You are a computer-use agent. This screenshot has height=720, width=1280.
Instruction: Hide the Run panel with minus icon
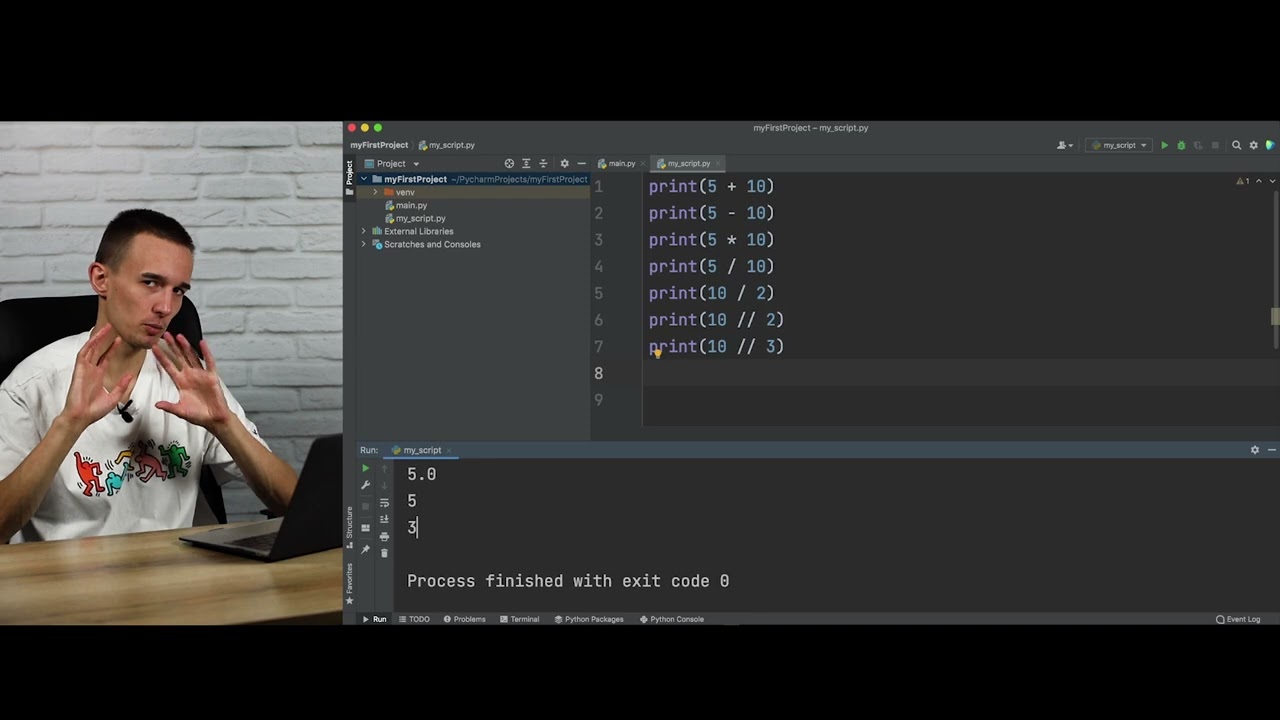click(1271, 450)
